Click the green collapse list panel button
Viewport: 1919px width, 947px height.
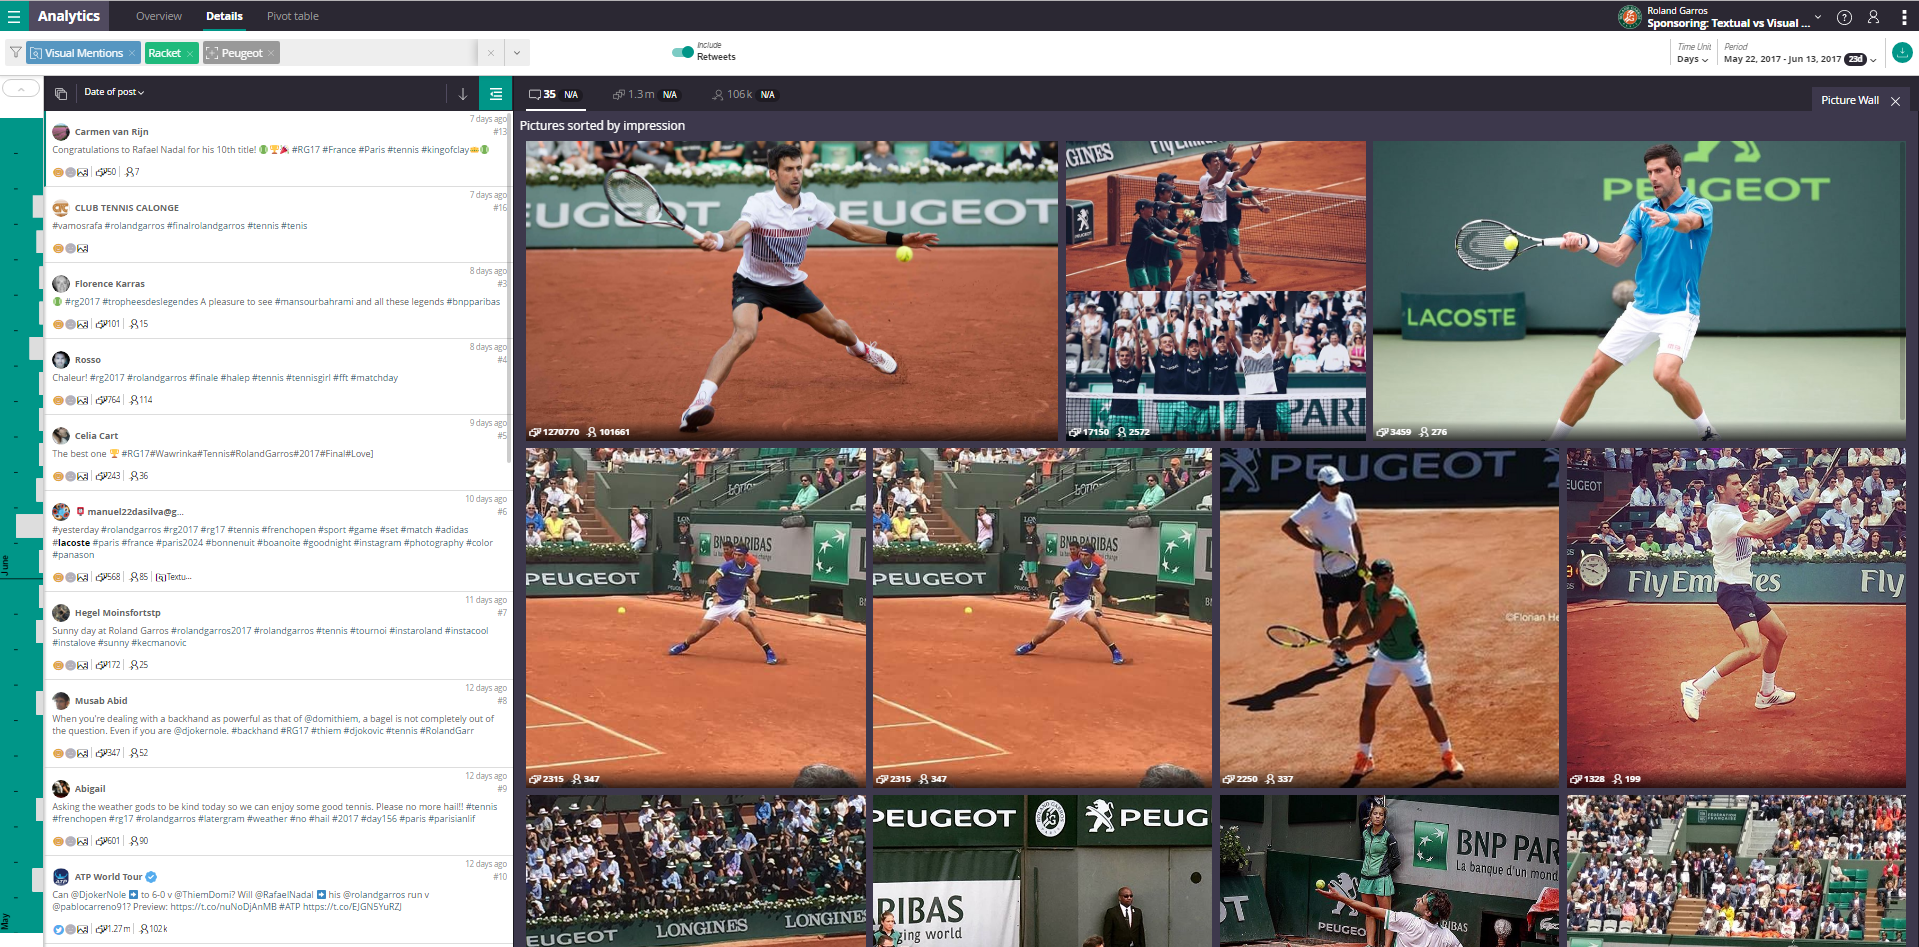(x=496, y=94)
